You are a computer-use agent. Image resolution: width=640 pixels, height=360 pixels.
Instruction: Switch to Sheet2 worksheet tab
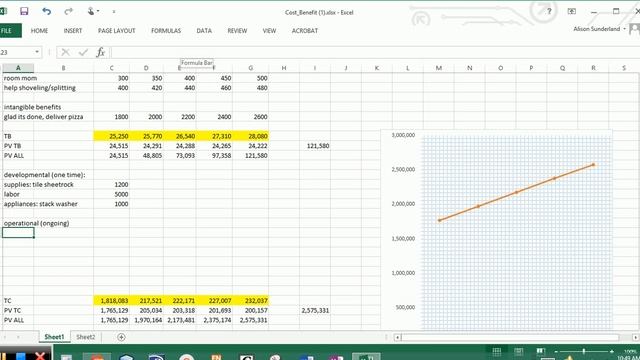coord(86,337)
